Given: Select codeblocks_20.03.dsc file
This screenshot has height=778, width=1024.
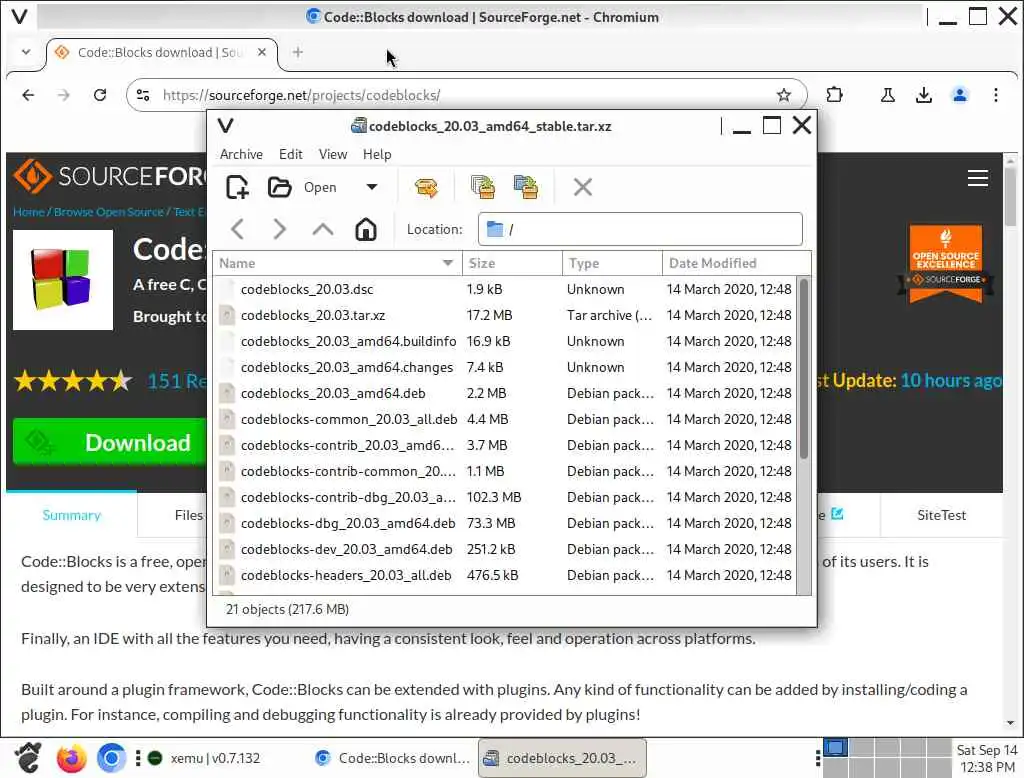Looking at the screenshot, I should [x=505, y=289].
